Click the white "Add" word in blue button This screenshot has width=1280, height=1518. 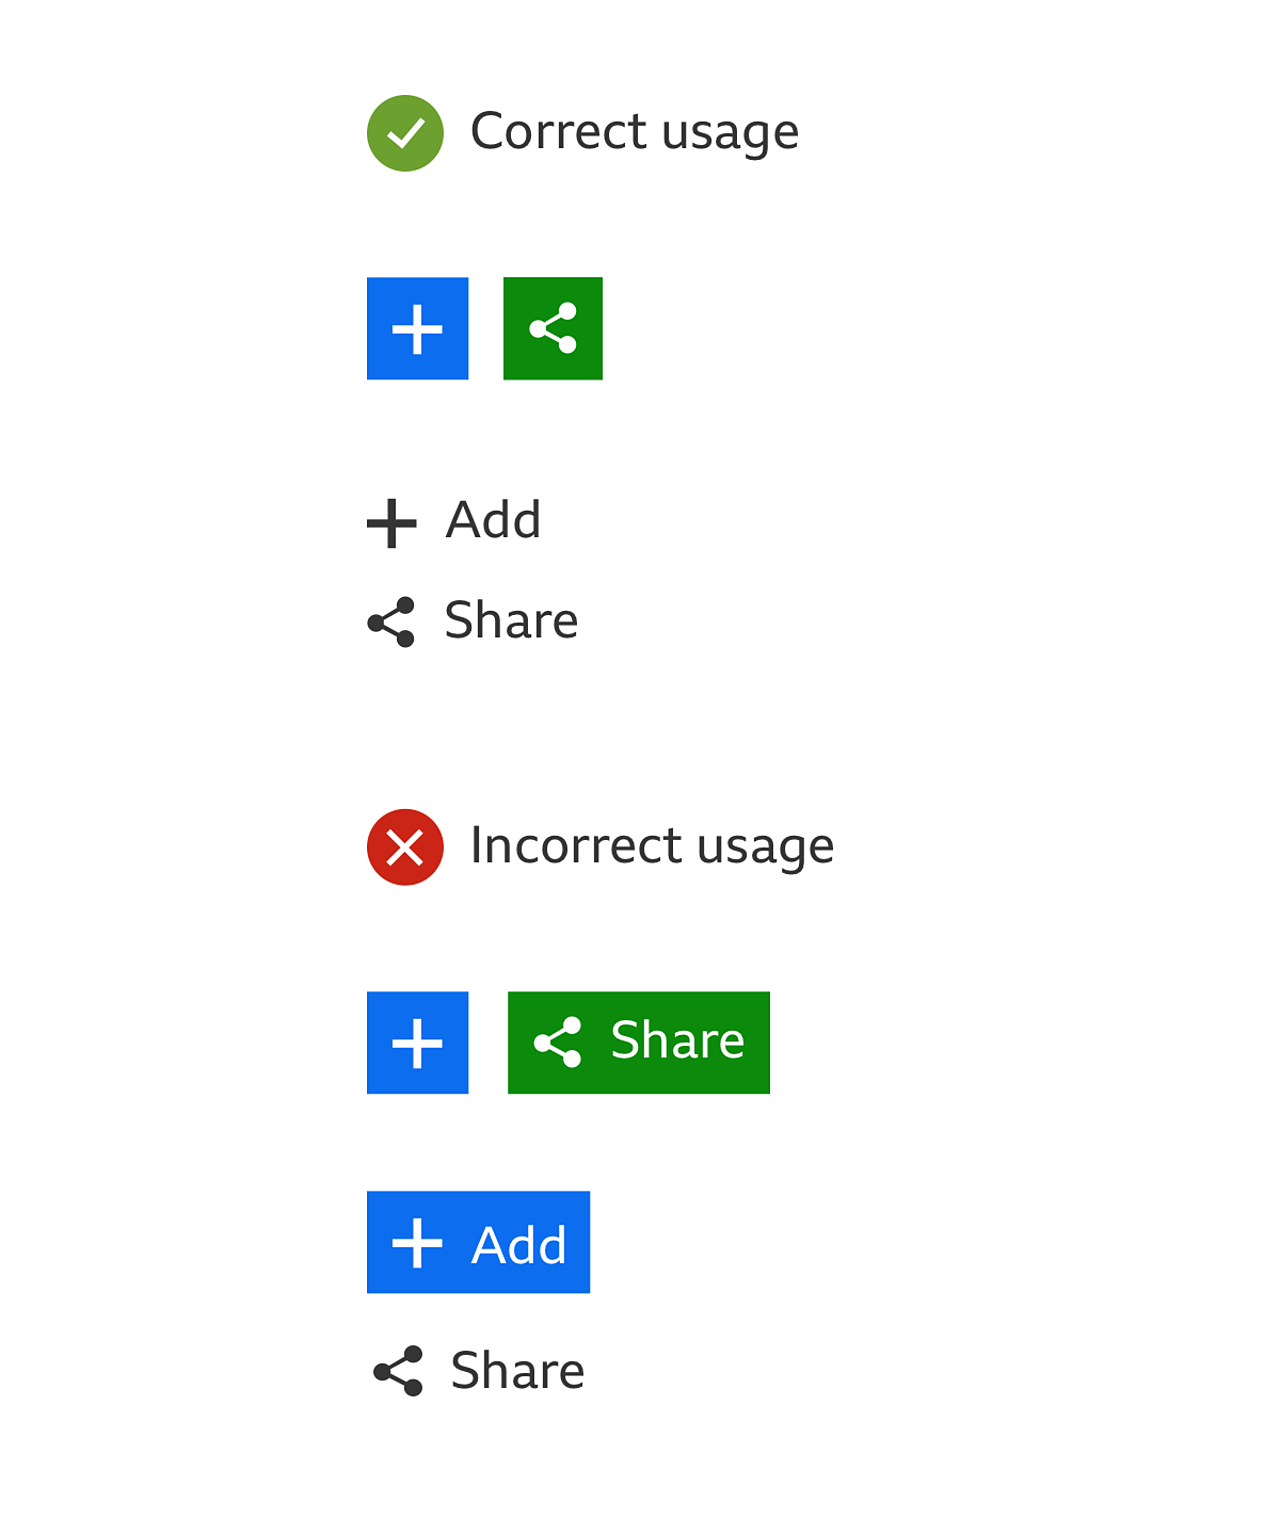pos(519,1245)
